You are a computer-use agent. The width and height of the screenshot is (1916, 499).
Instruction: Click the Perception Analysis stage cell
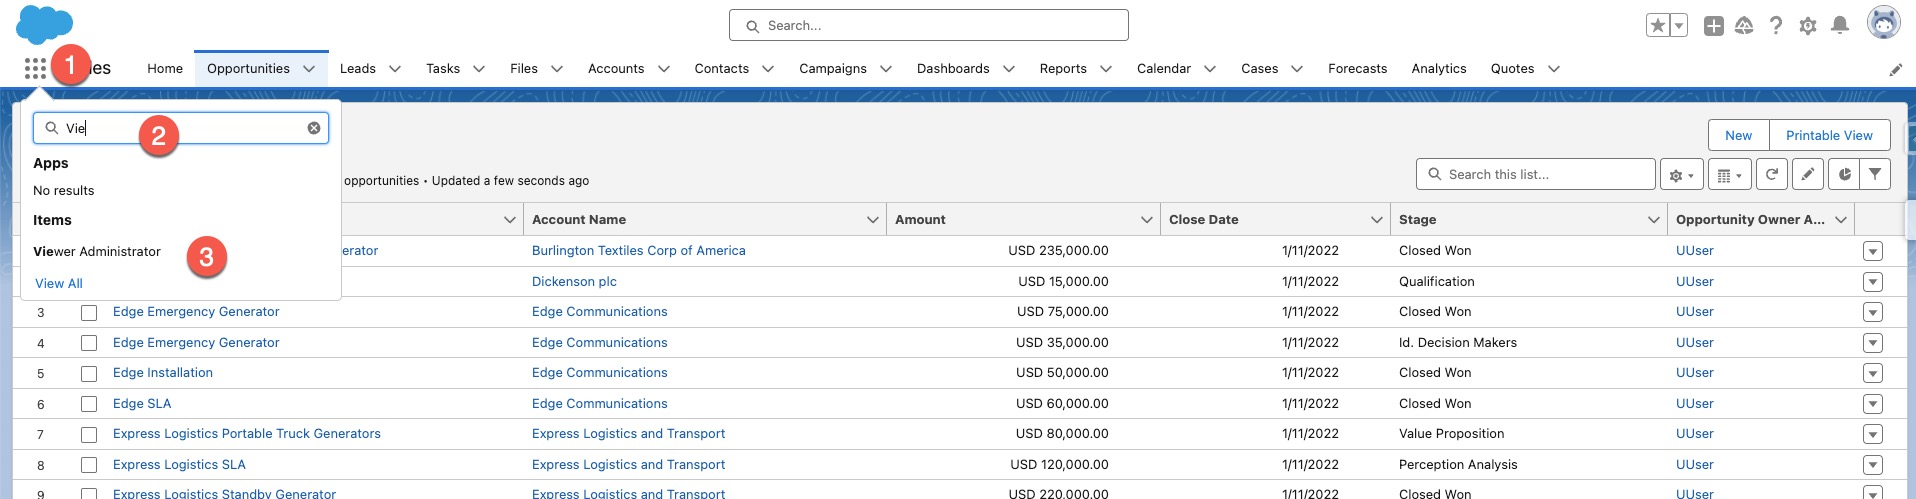point(1458,465)
